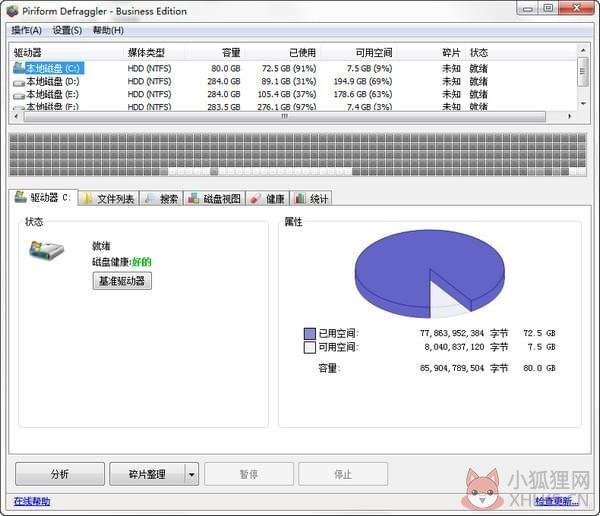Click the drive map block grid
Viewport: 600px width, 516px height.
click(x=298, y=155)
